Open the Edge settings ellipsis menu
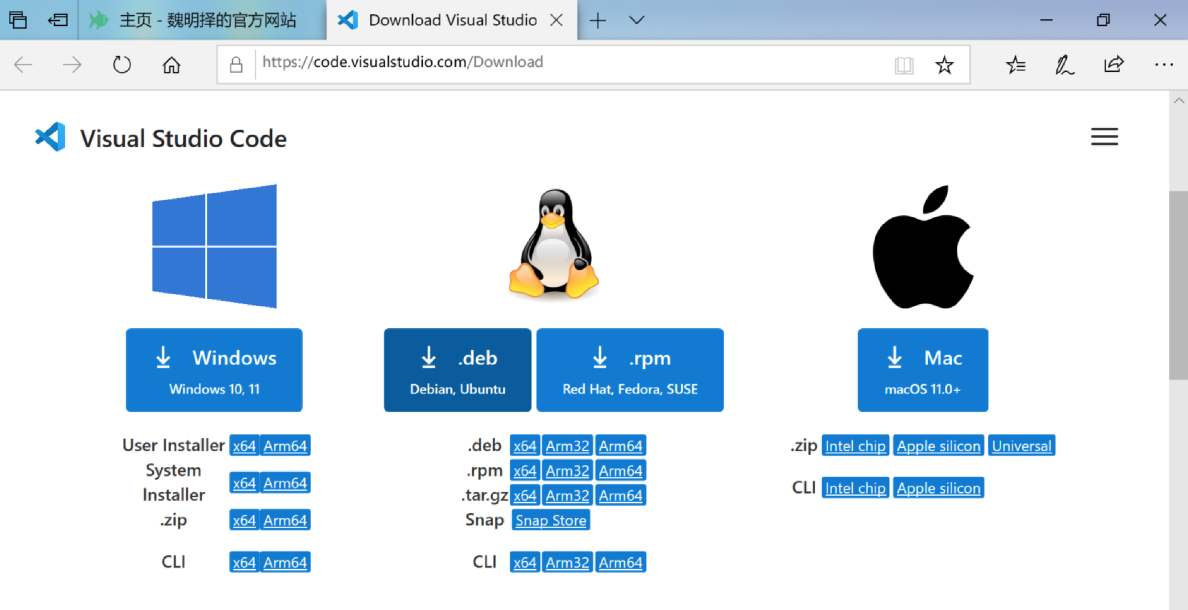Screen dimensions: 1188x610 (1163, 63)
